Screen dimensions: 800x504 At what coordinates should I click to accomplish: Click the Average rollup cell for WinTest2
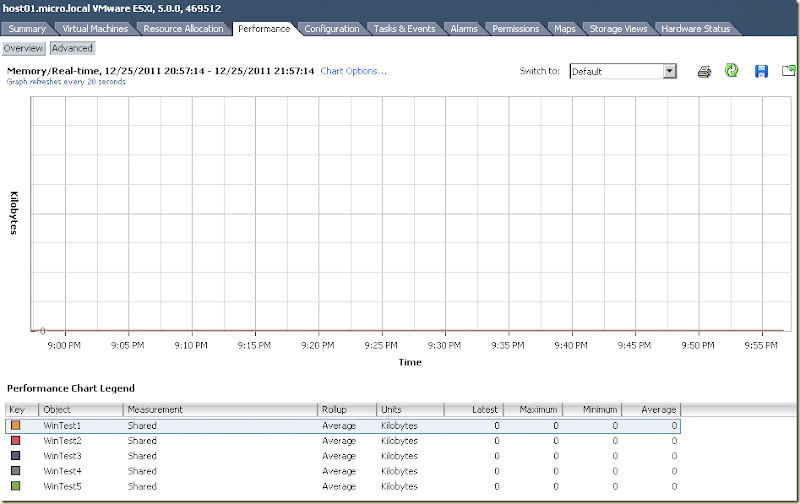tap(339, 441)
